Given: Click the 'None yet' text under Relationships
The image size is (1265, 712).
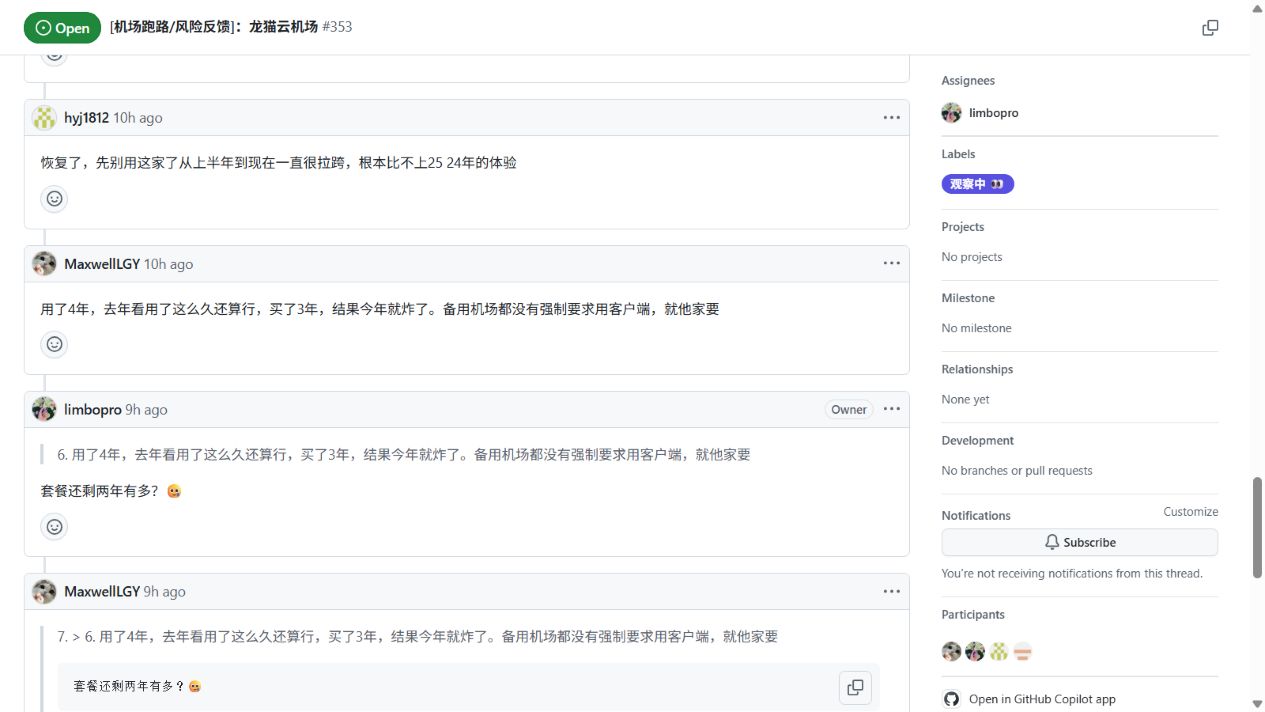Looking at the screenshot, I should pyautogui.click(x=965, y=399).
